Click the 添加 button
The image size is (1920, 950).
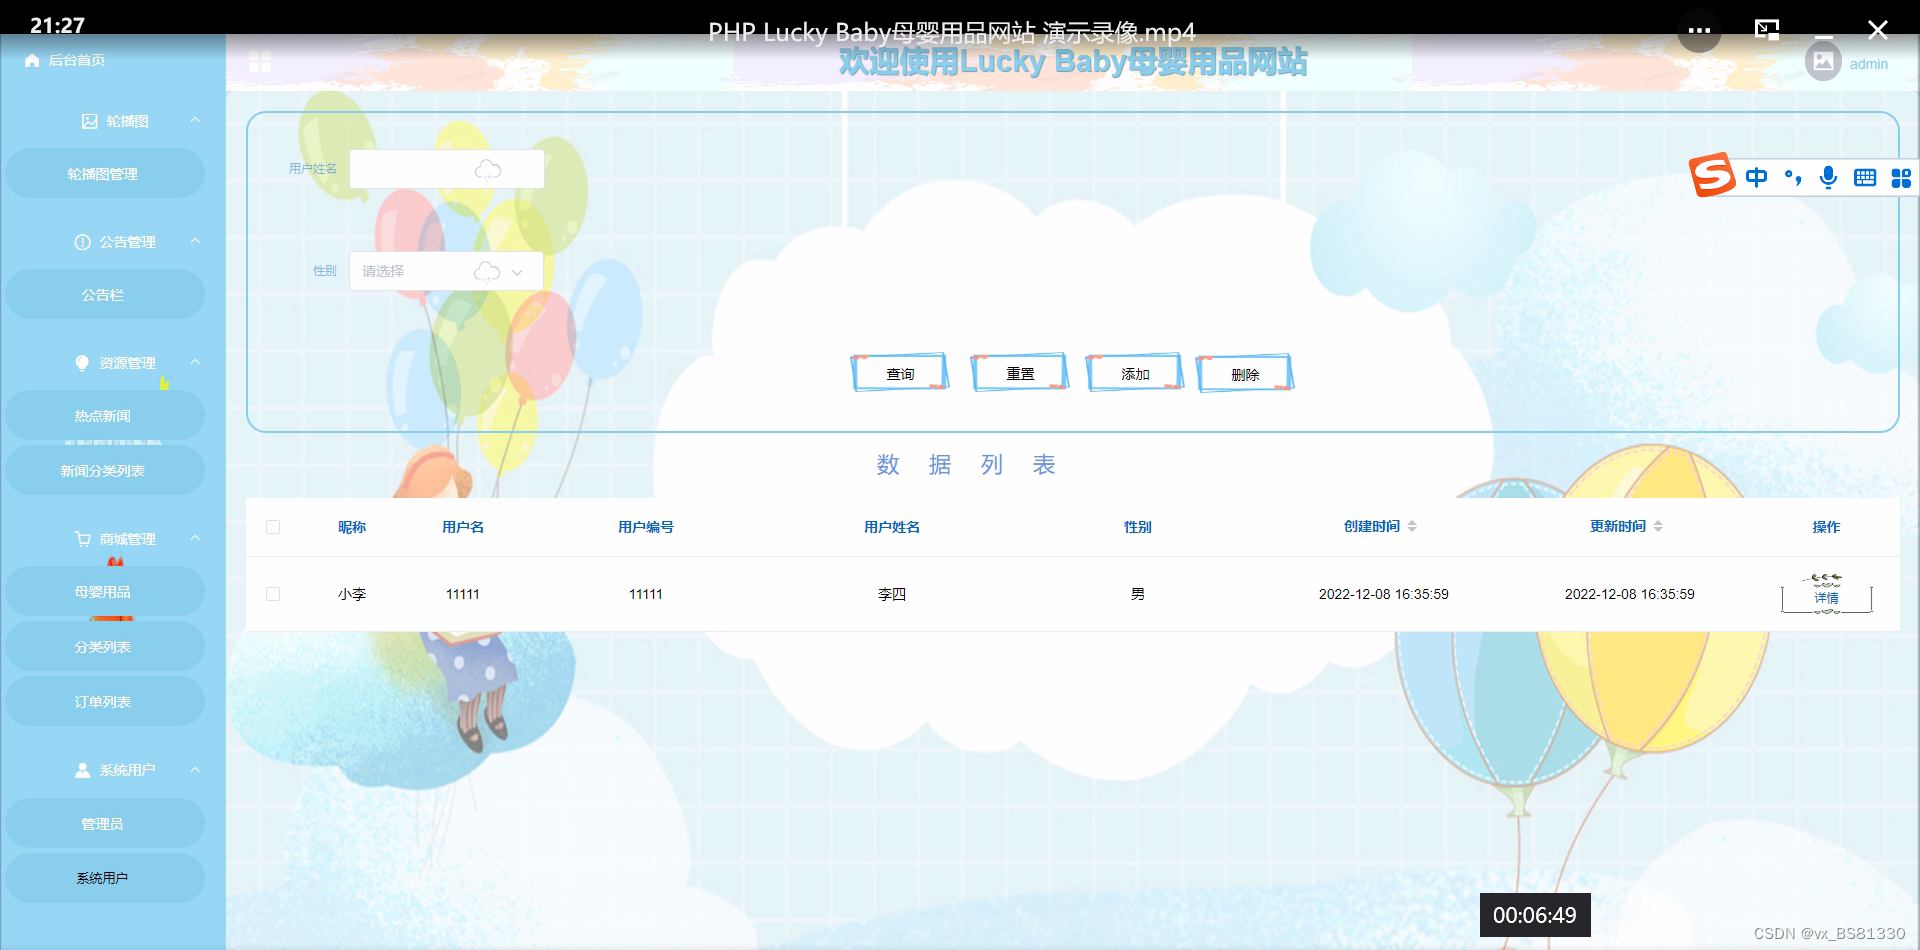pyautogui.click(x=1135, y=373)
